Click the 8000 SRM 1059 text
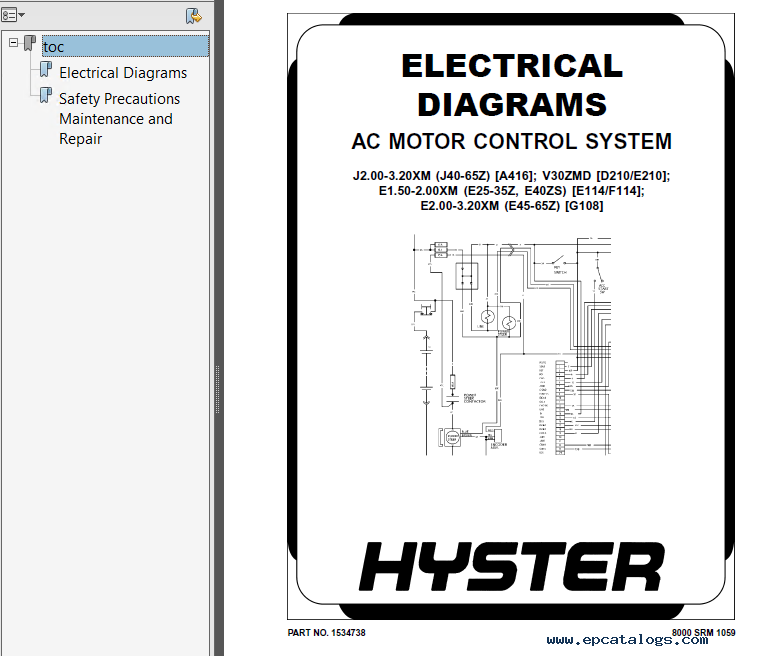Viewport: 759px width, 656px height. pos(703,632)
